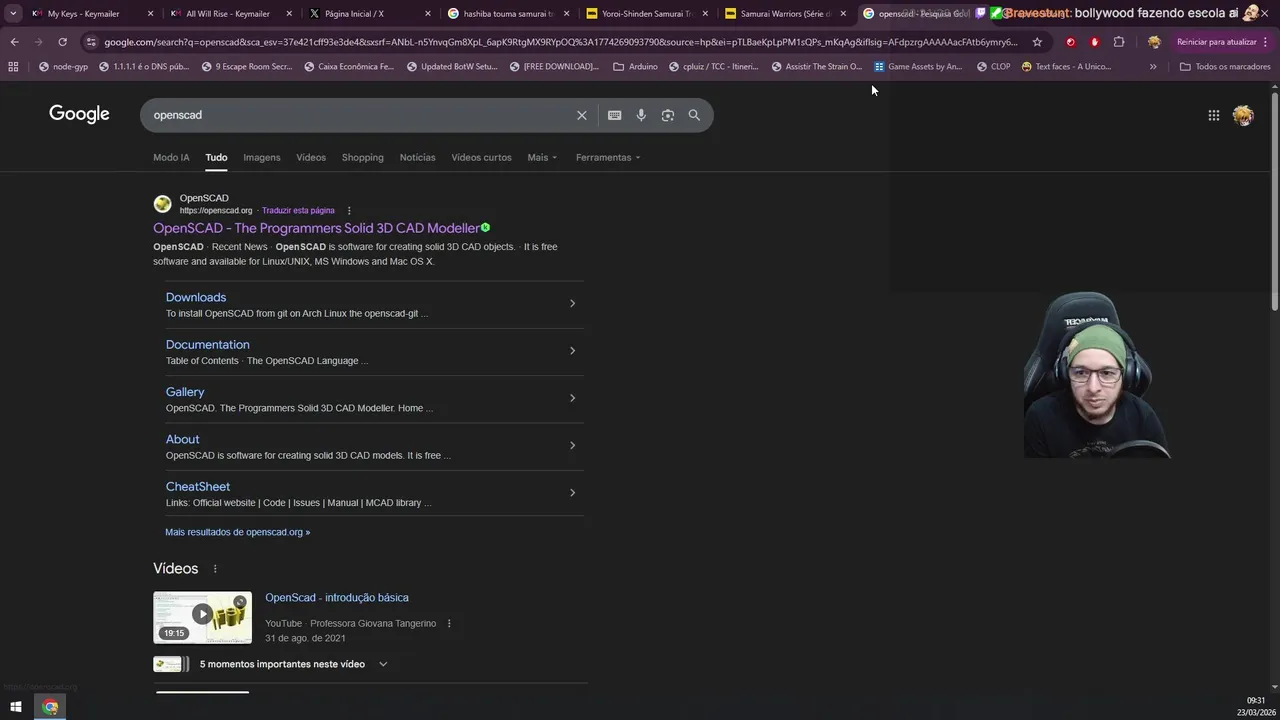Clear the Google search box with X
1280x720 pixels.
[x=581, y=115]
